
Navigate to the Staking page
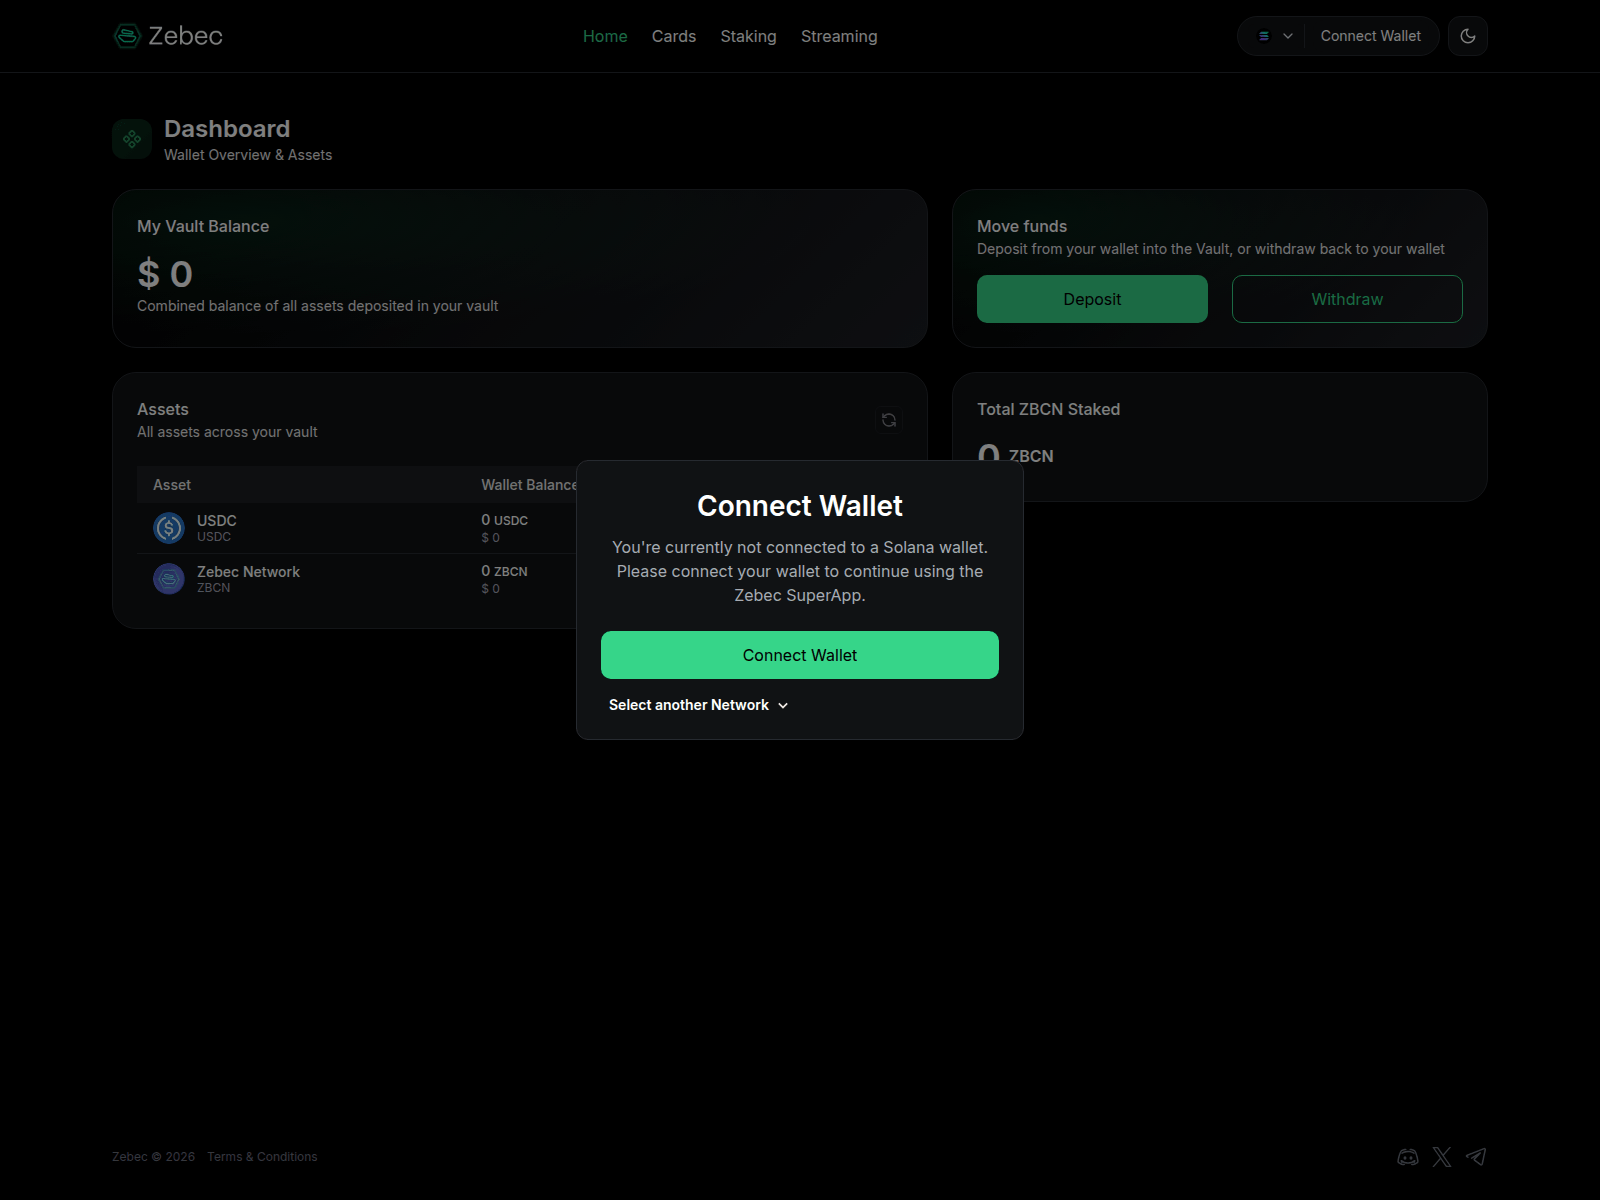tap(748, 36)
